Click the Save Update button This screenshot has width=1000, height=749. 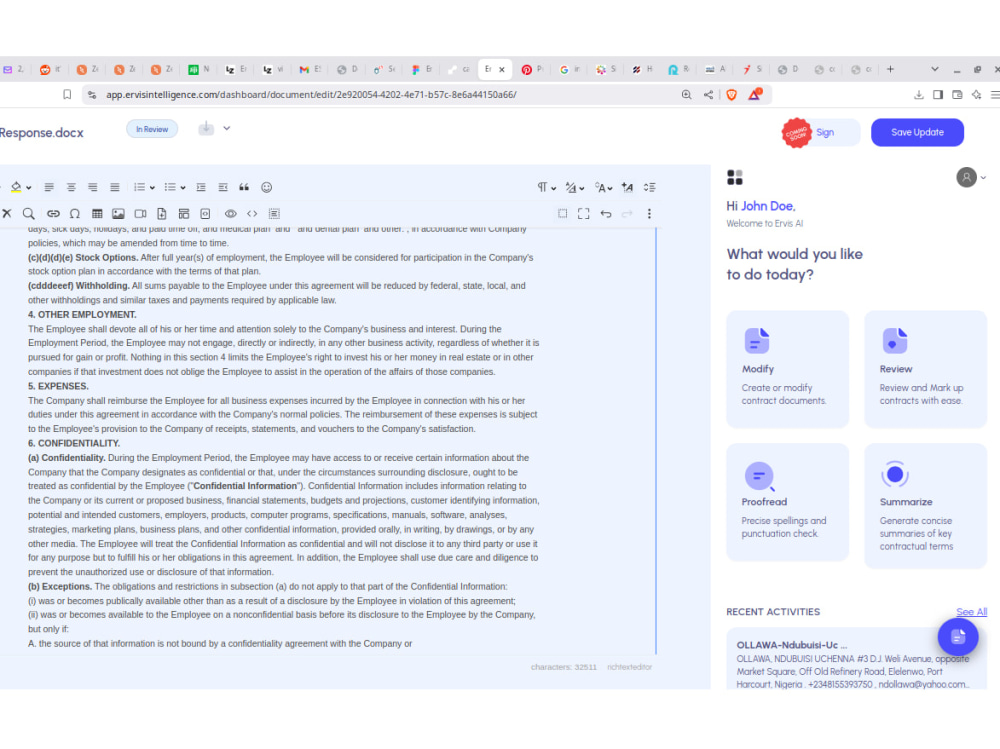[917, 132]
